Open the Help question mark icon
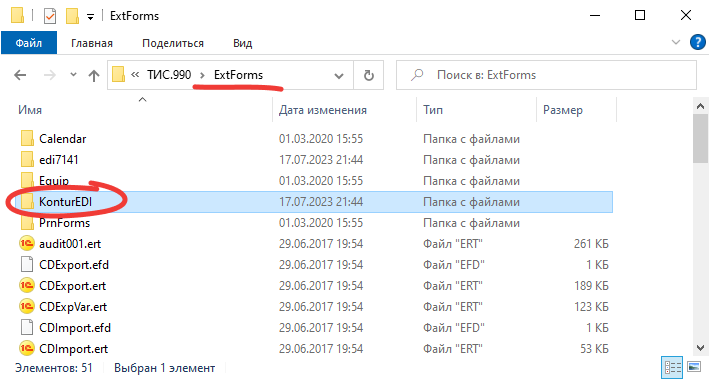 point(697,43)
